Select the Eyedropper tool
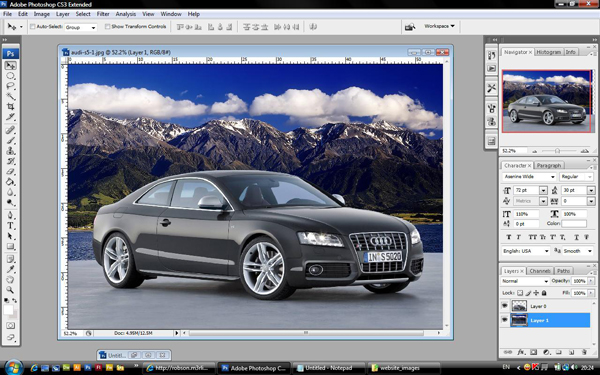This screenshot has width=600, height=375. pyautogui.click(x=10, y=270)
